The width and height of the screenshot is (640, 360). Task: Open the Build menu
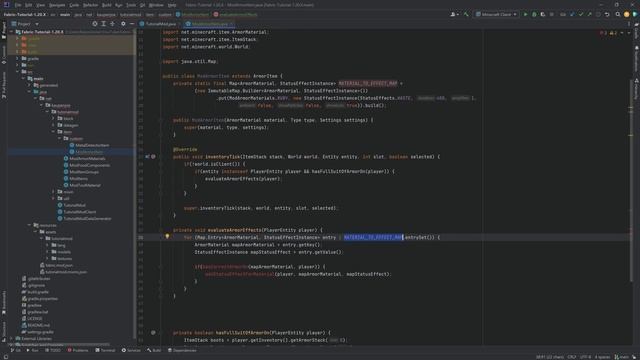[x=107, y=5]
